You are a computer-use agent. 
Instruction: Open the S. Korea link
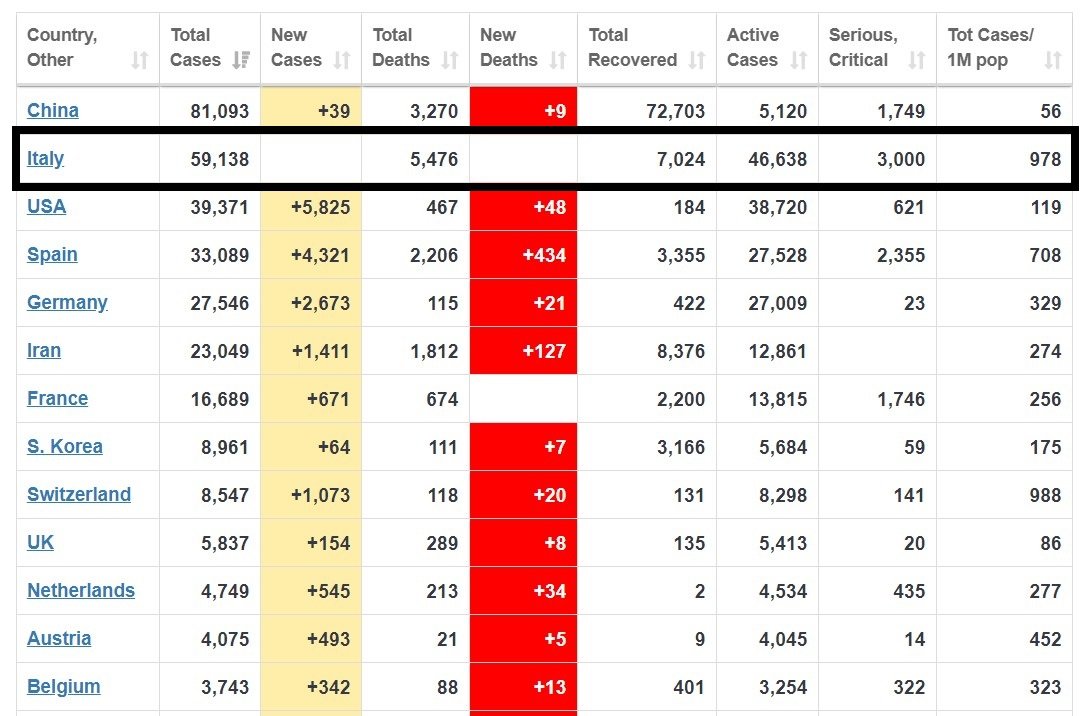pos(65,447)
